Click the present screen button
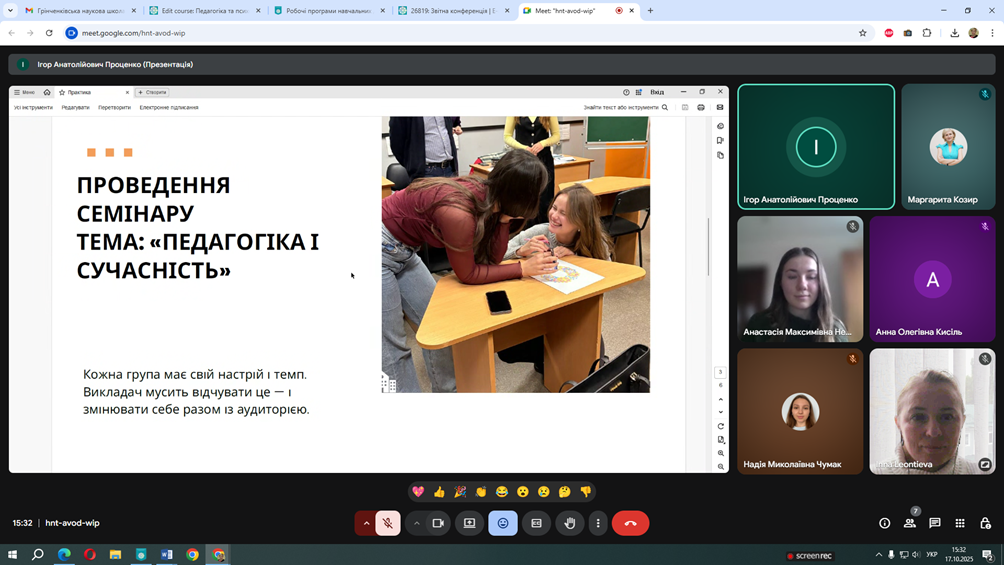Image resolution: width=1004 pixels, height=565 pixels. click(469, 523)
